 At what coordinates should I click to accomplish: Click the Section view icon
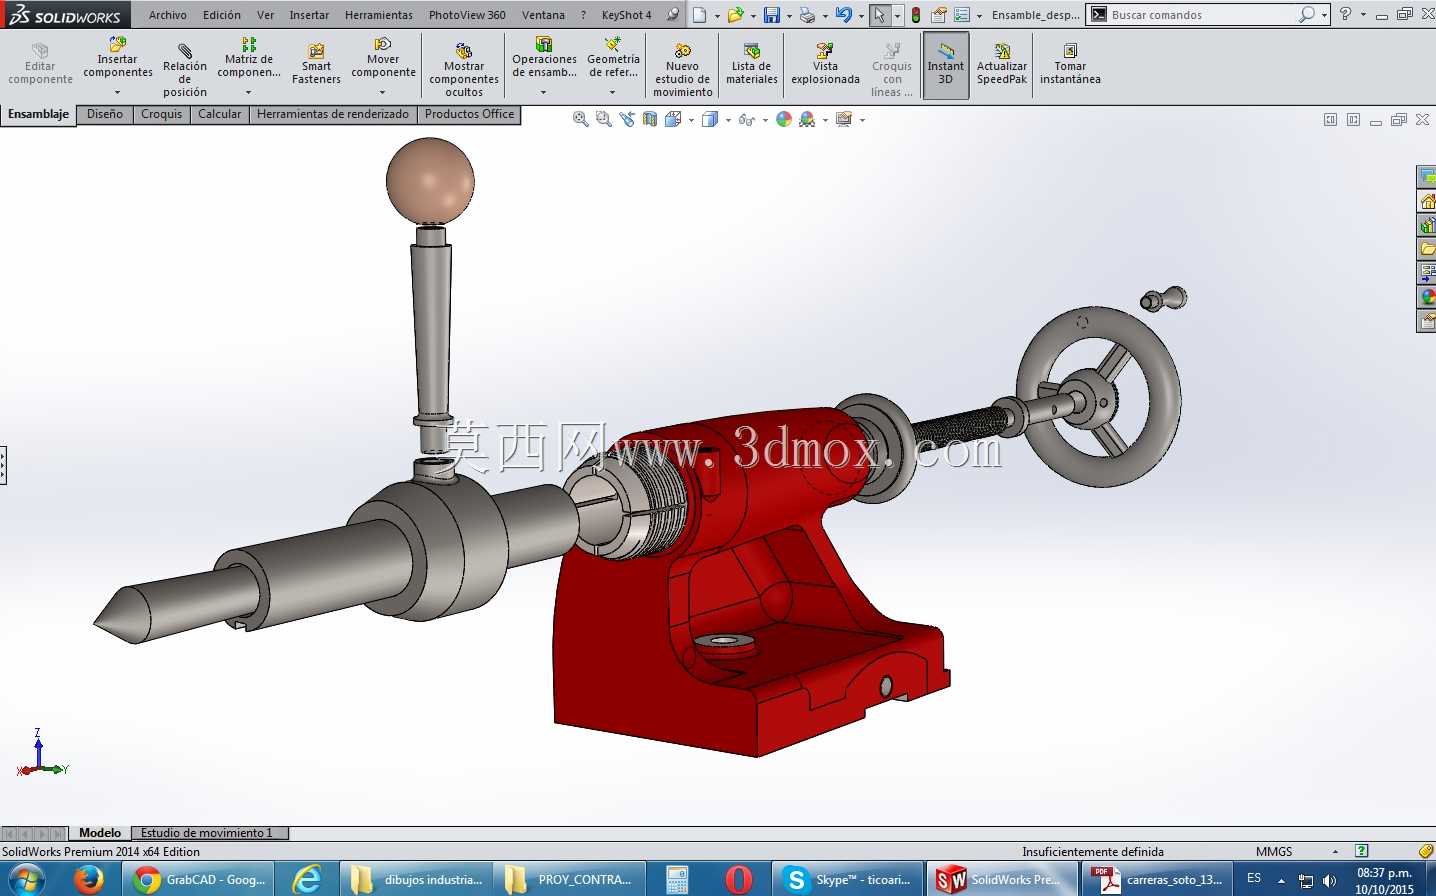[x=650, y=119]
